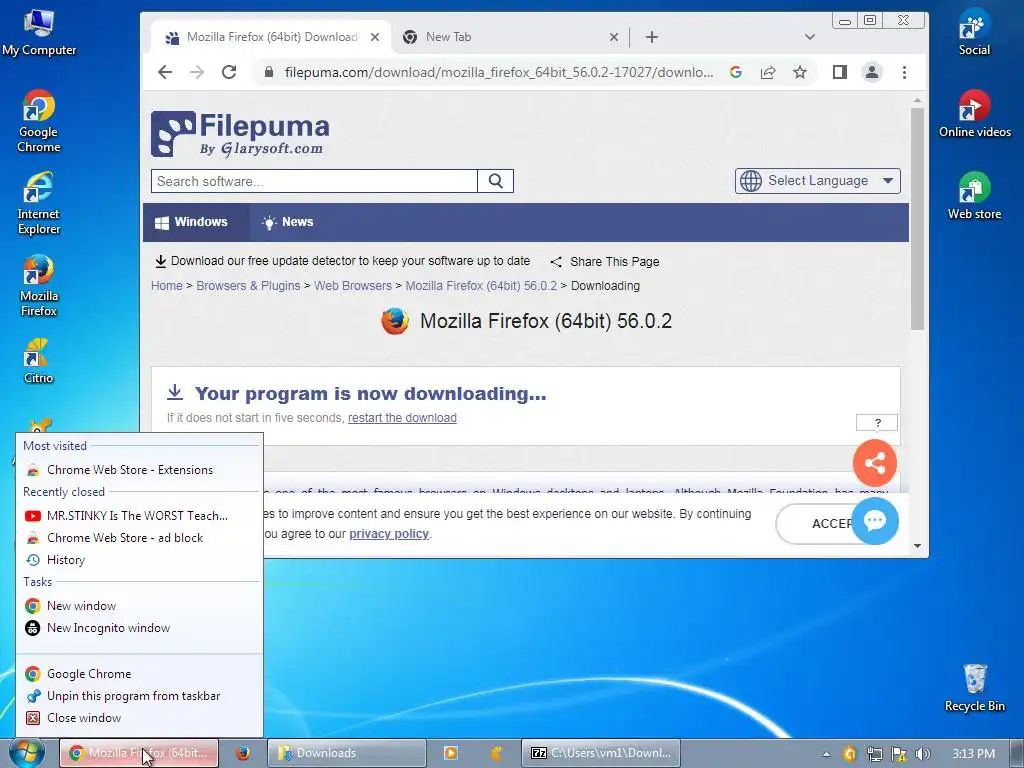This screenshot has height=768, width=1024.
Task: Choose New window task
Action: [138, 605]
